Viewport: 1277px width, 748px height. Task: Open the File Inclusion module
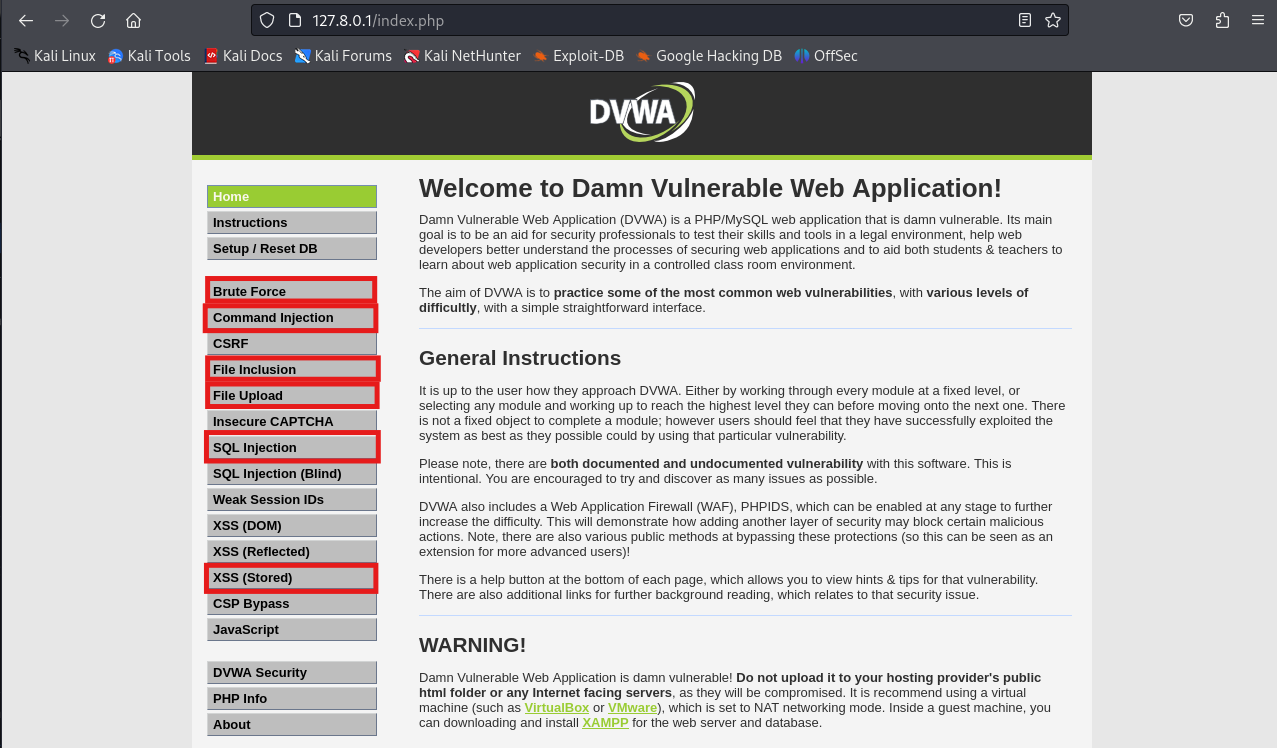pyautogui.click(x=292, y=370)
